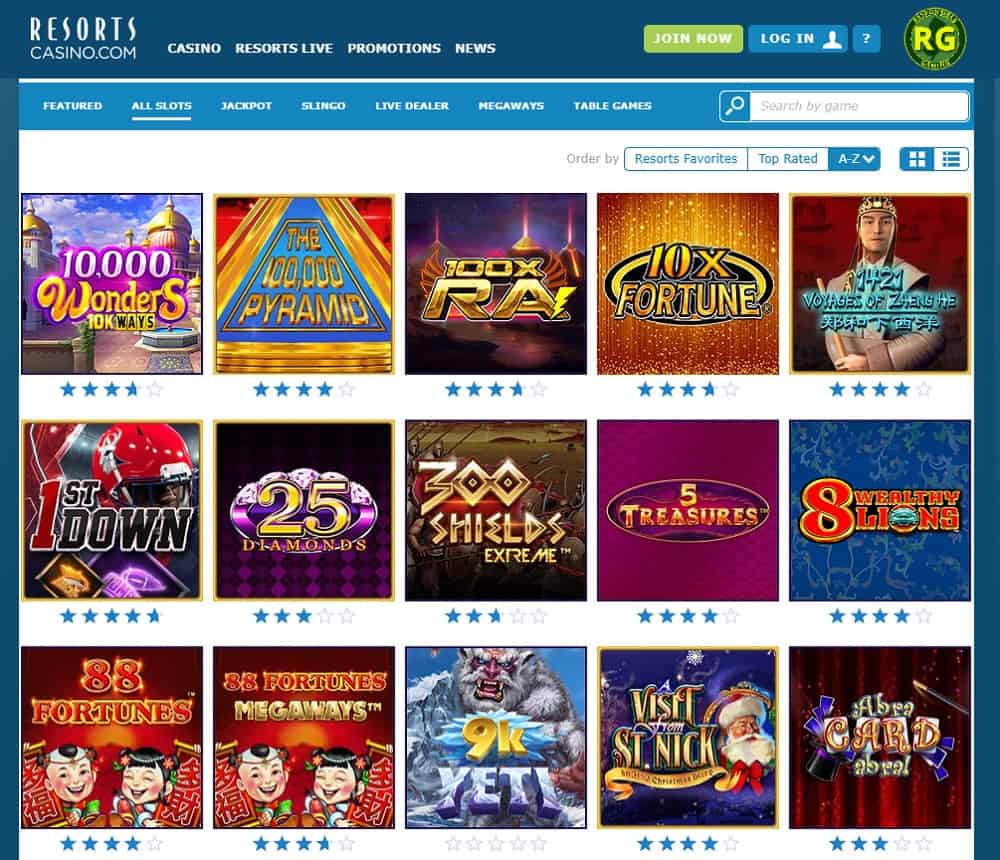The image size is (1000, 860).
Task: Click the magnifying glass search icon
Action: (x=735, y=106)
